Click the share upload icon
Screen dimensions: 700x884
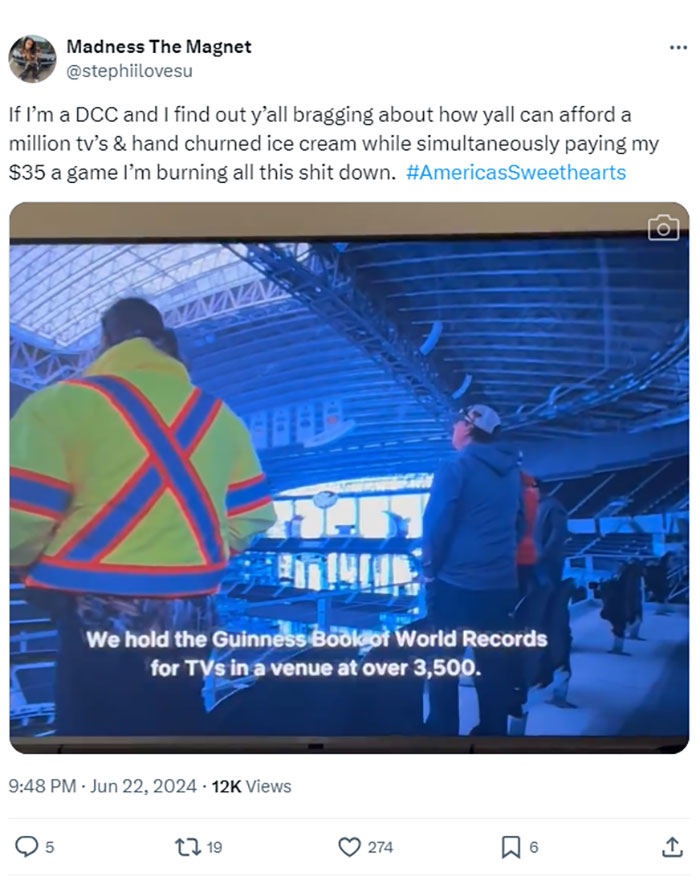coord(672,847)
